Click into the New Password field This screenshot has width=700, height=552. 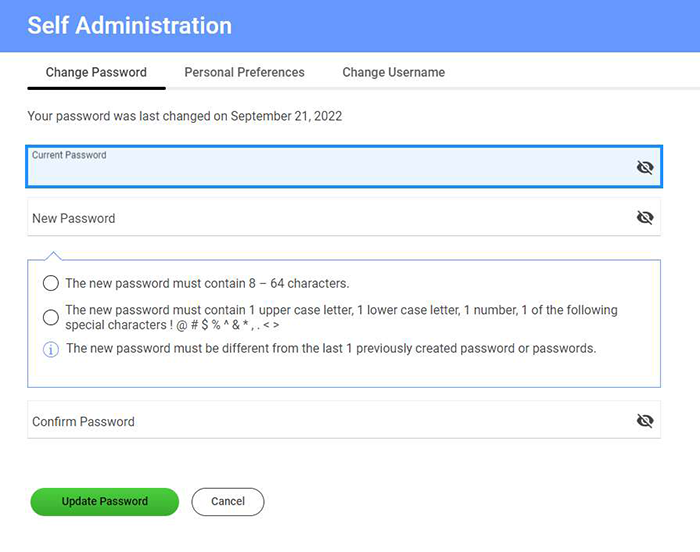(344, 217)
